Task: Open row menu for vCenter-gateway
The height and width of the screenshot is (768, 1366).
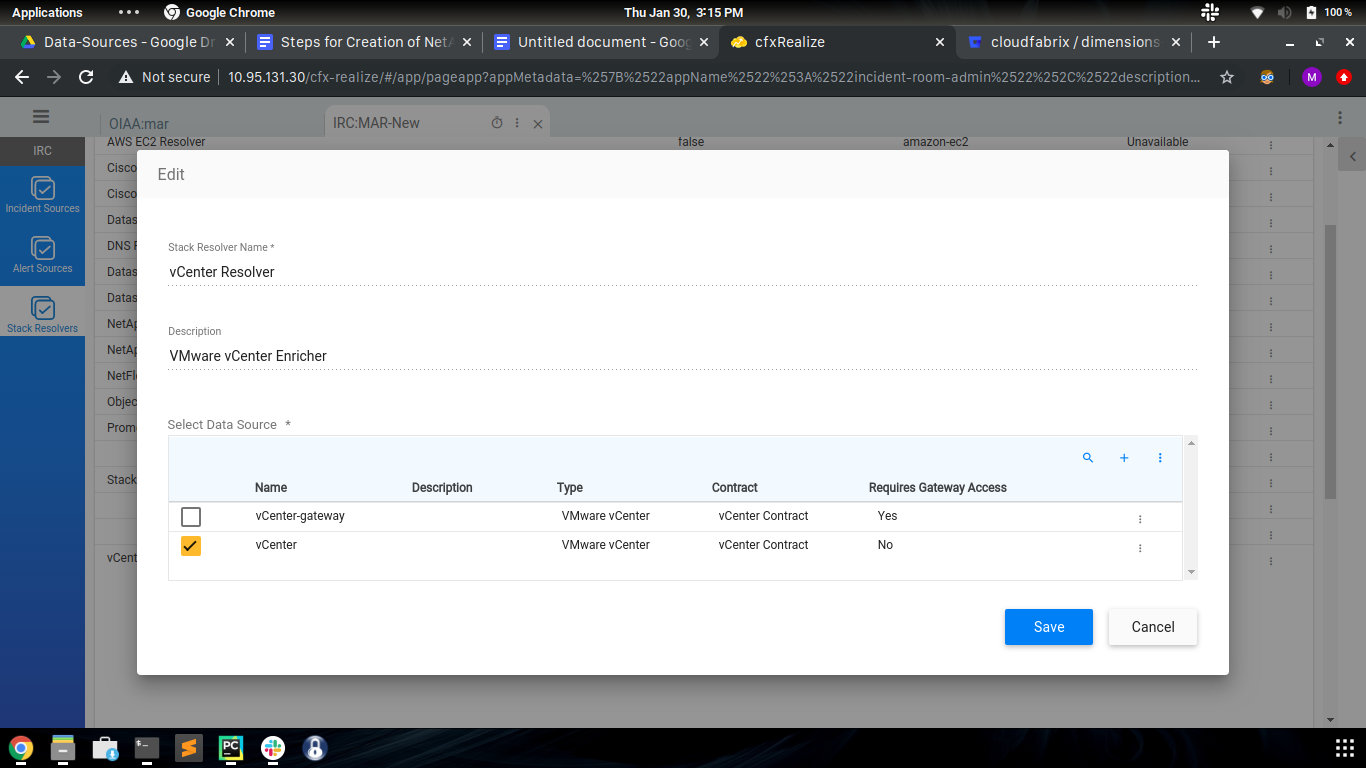Action: (x=1140, y=519)
